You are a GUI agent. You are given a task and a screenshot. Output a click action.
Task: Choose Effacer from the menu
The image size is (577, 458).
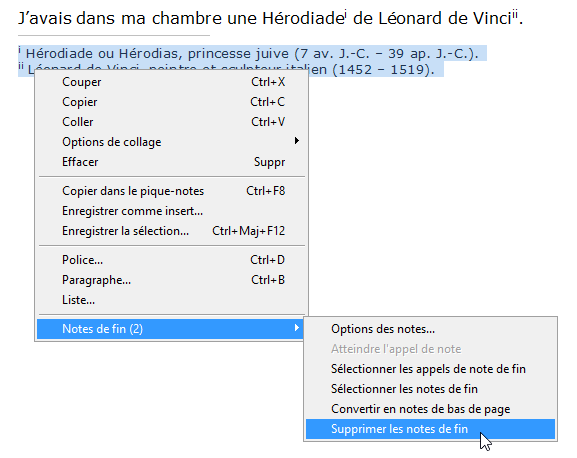point(172,162)
